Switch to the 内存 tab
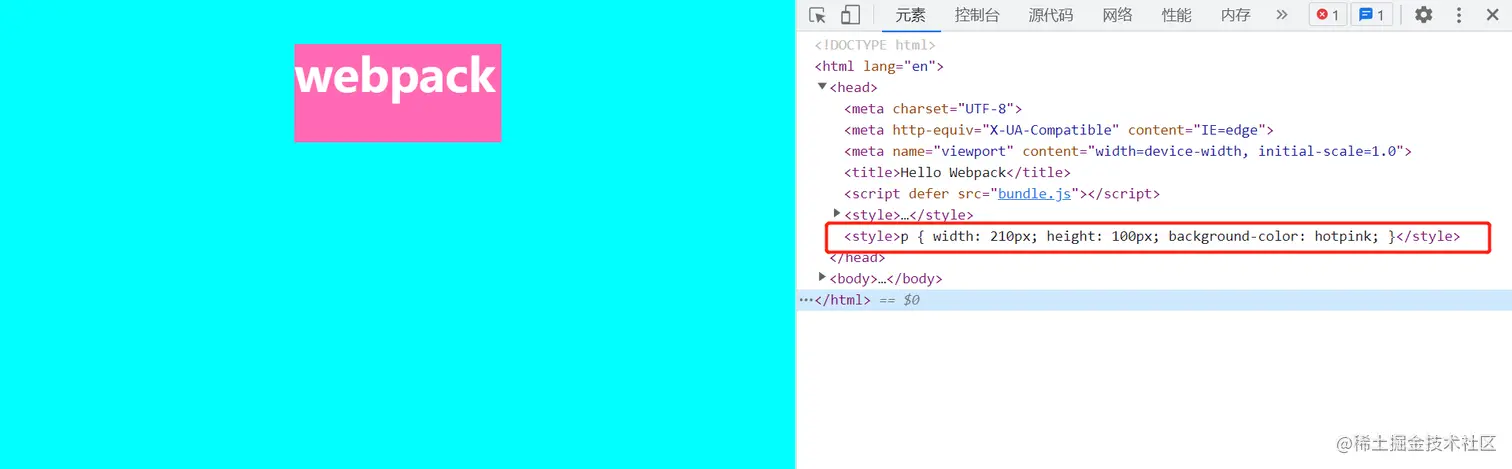 (1235, 15)
